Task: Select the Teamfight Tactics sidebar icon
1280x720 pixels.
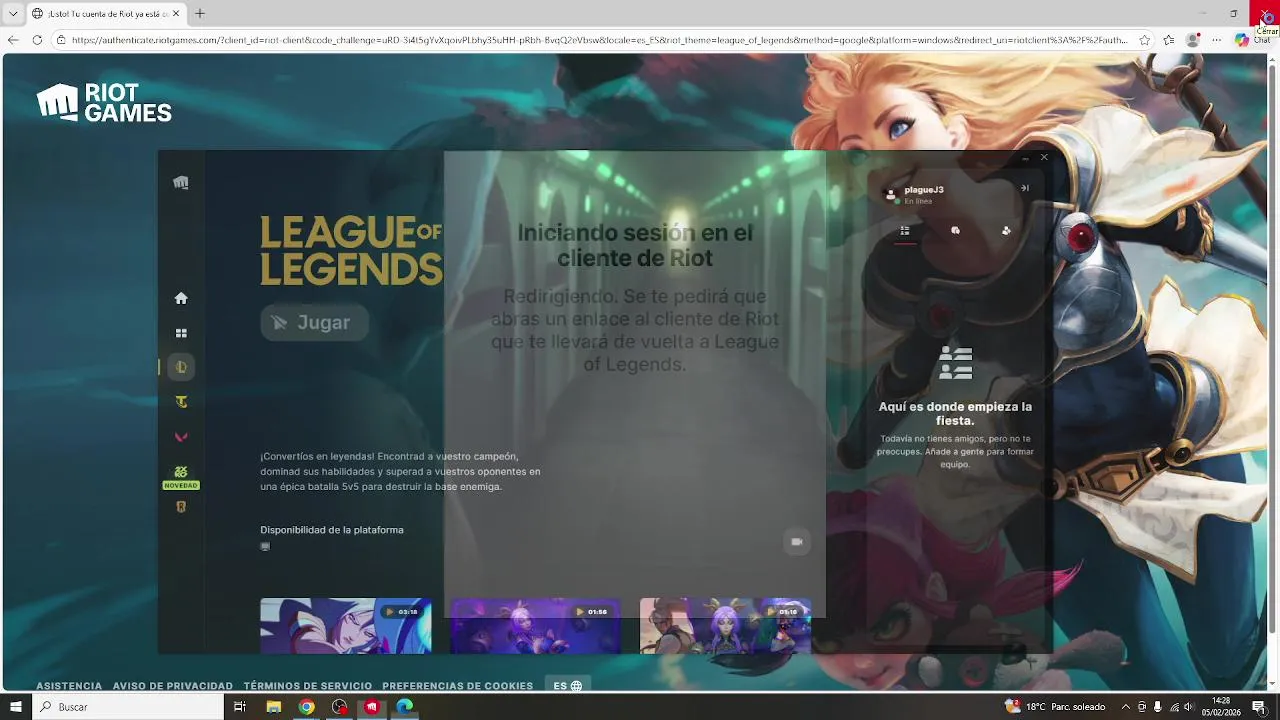Action: click(181, 402)
